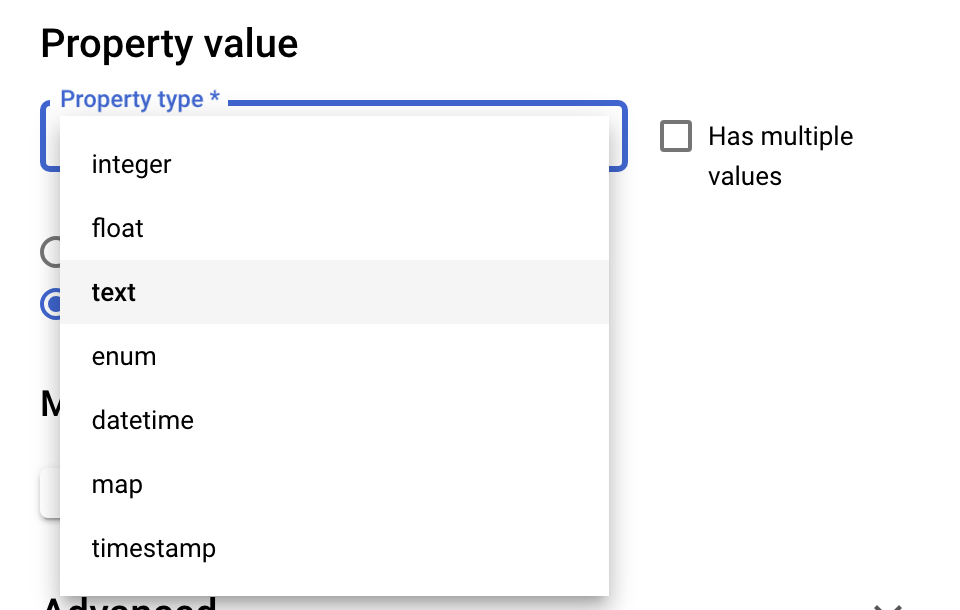Click the partially hidden heading starting with M
Image resolution: width=960 pixels, height=610 pixels.
(x=50, y=402)
